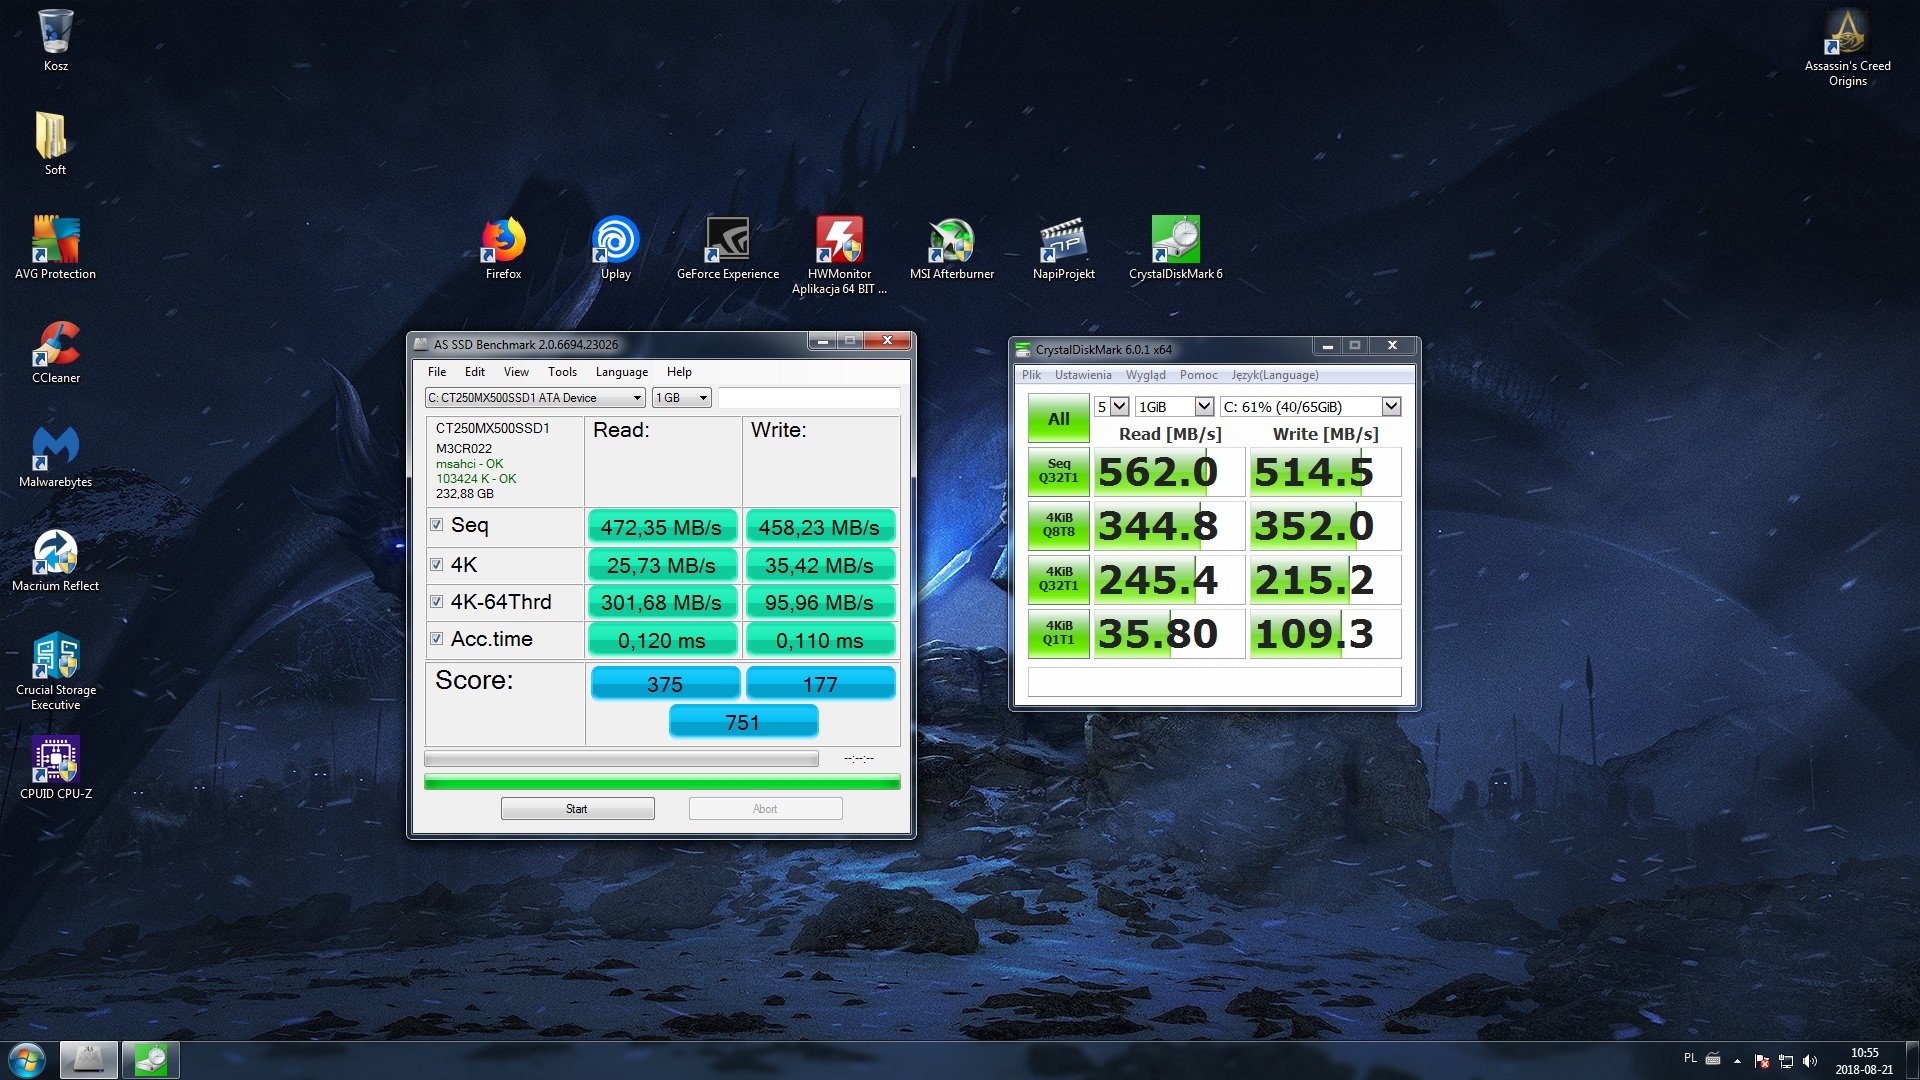The width and height of the screenshot is (1920, 1080).
Task: Click the Show desktop button
Action: click(1912, 1060)
